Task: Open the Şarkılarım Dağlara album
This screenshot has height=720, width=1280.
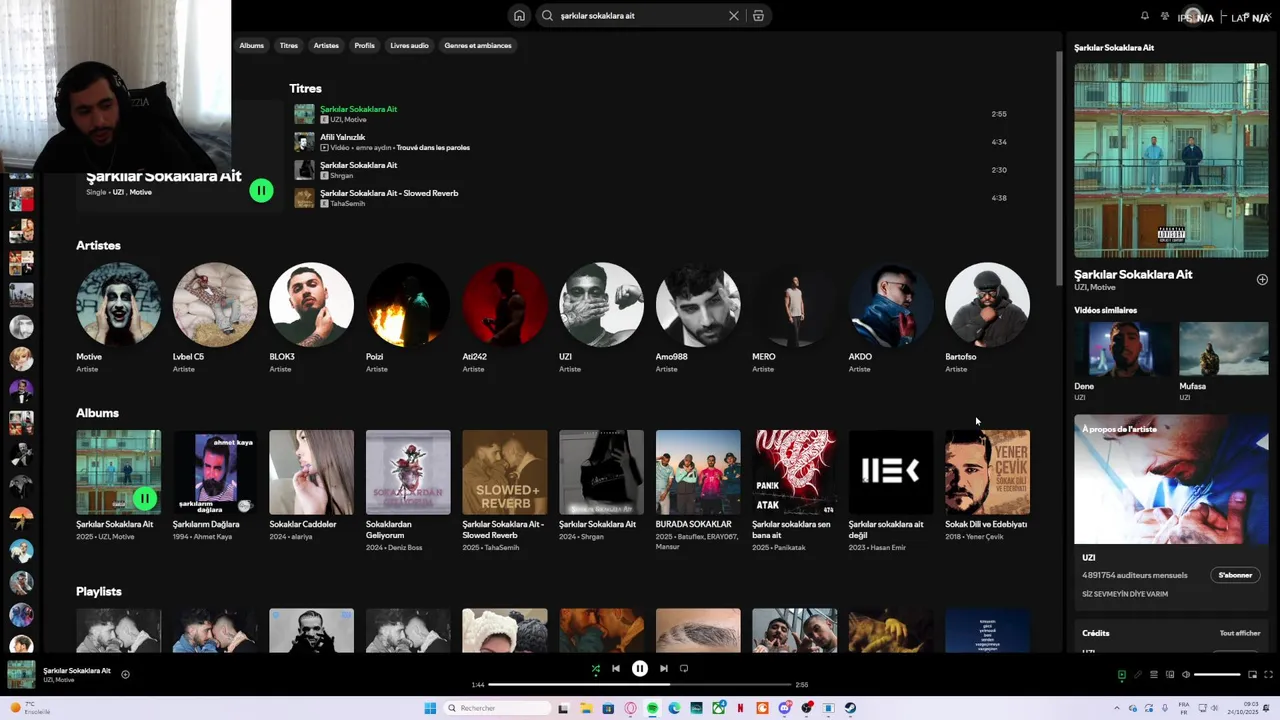Action: tap(215, 486)
